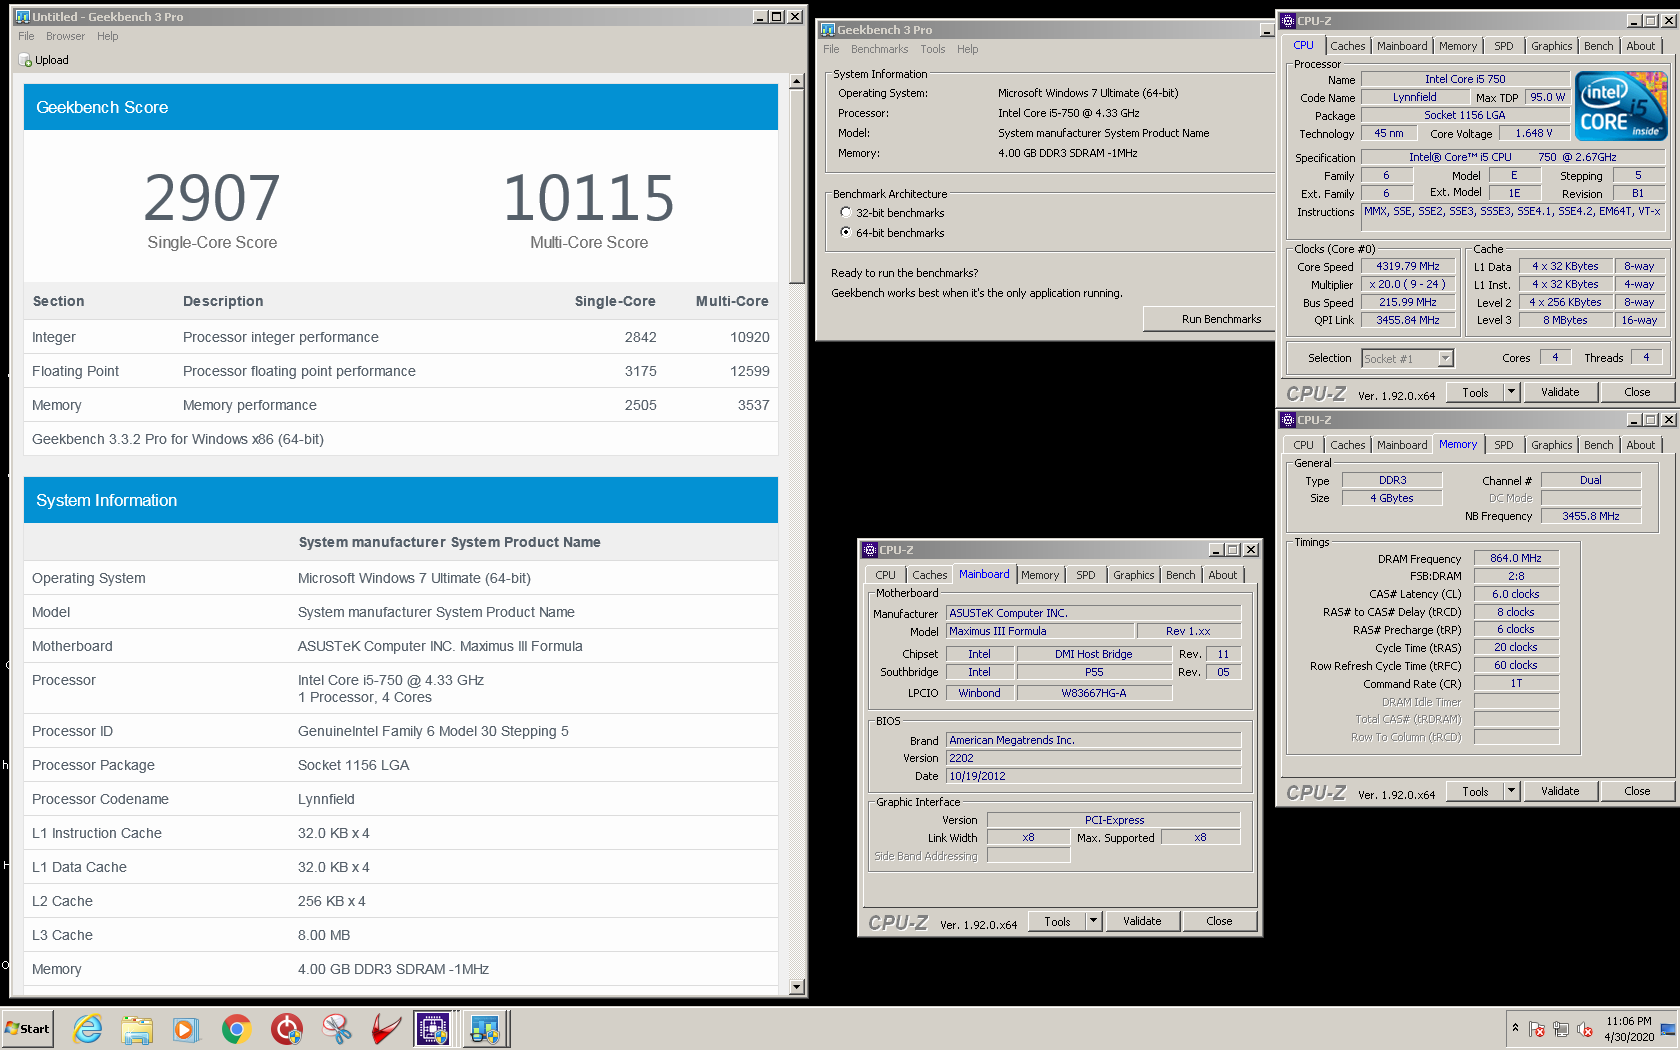
Task: Open About tab in CPU-Z Memory window
Action: [x=1640, y=445]
